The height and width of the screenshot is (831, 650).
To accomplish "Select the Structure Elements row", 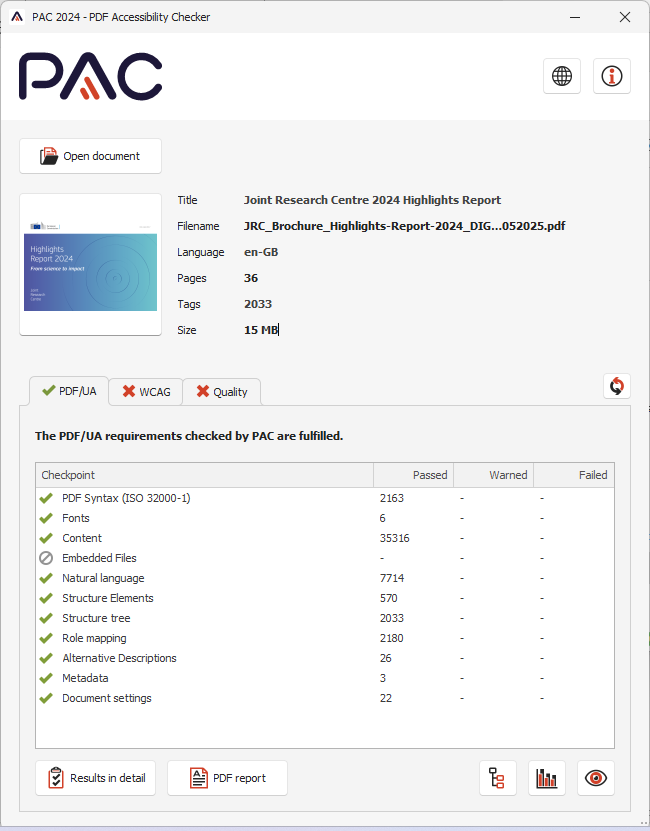I will (x=325, y=598).
